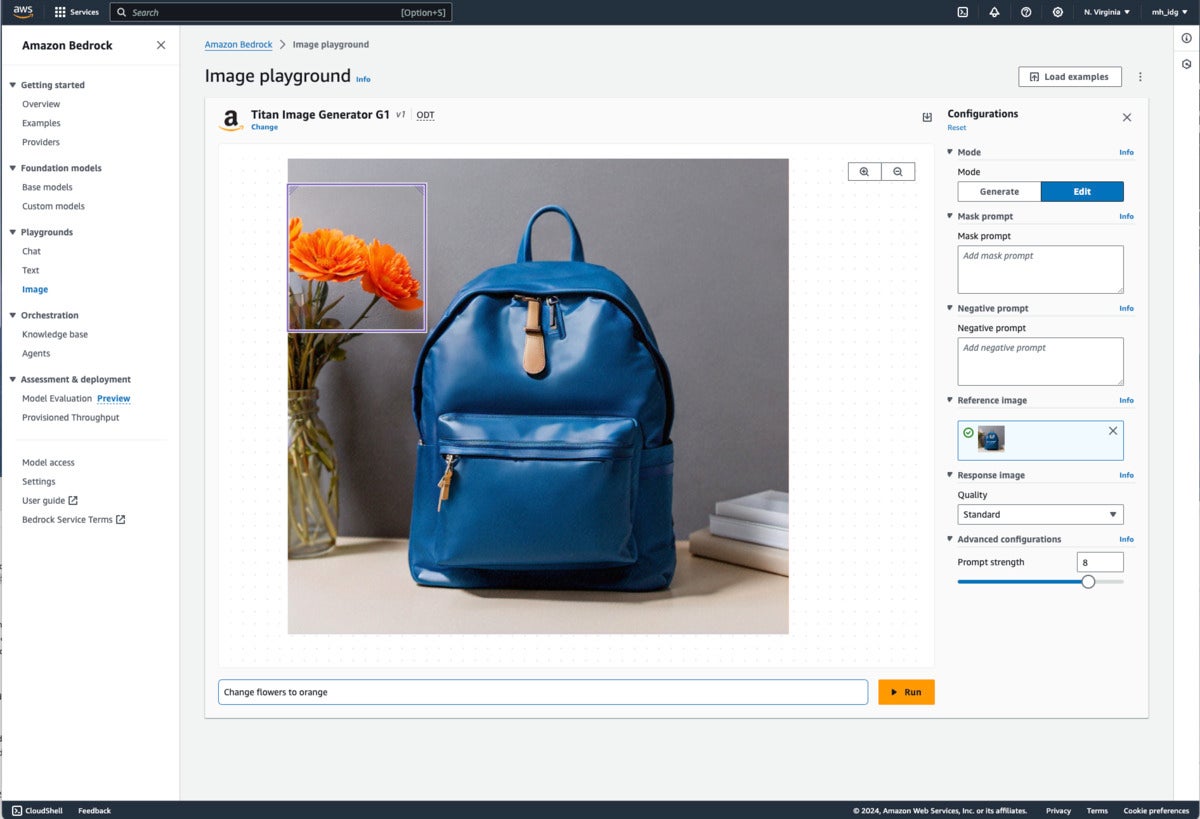Collapse the Reference image section
Screen dimensions: 1200x819
950,400
